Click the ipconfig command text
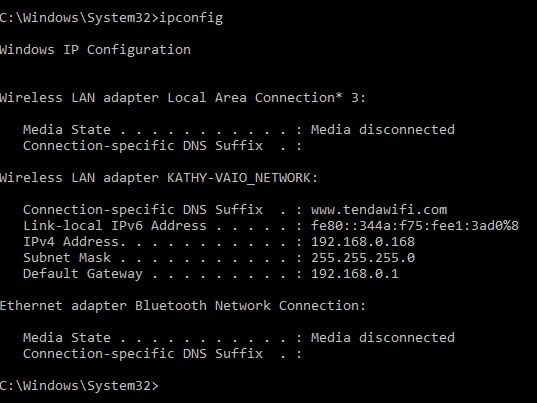The height and width of the screenshot is (403, 537). [x=191, y=18]
